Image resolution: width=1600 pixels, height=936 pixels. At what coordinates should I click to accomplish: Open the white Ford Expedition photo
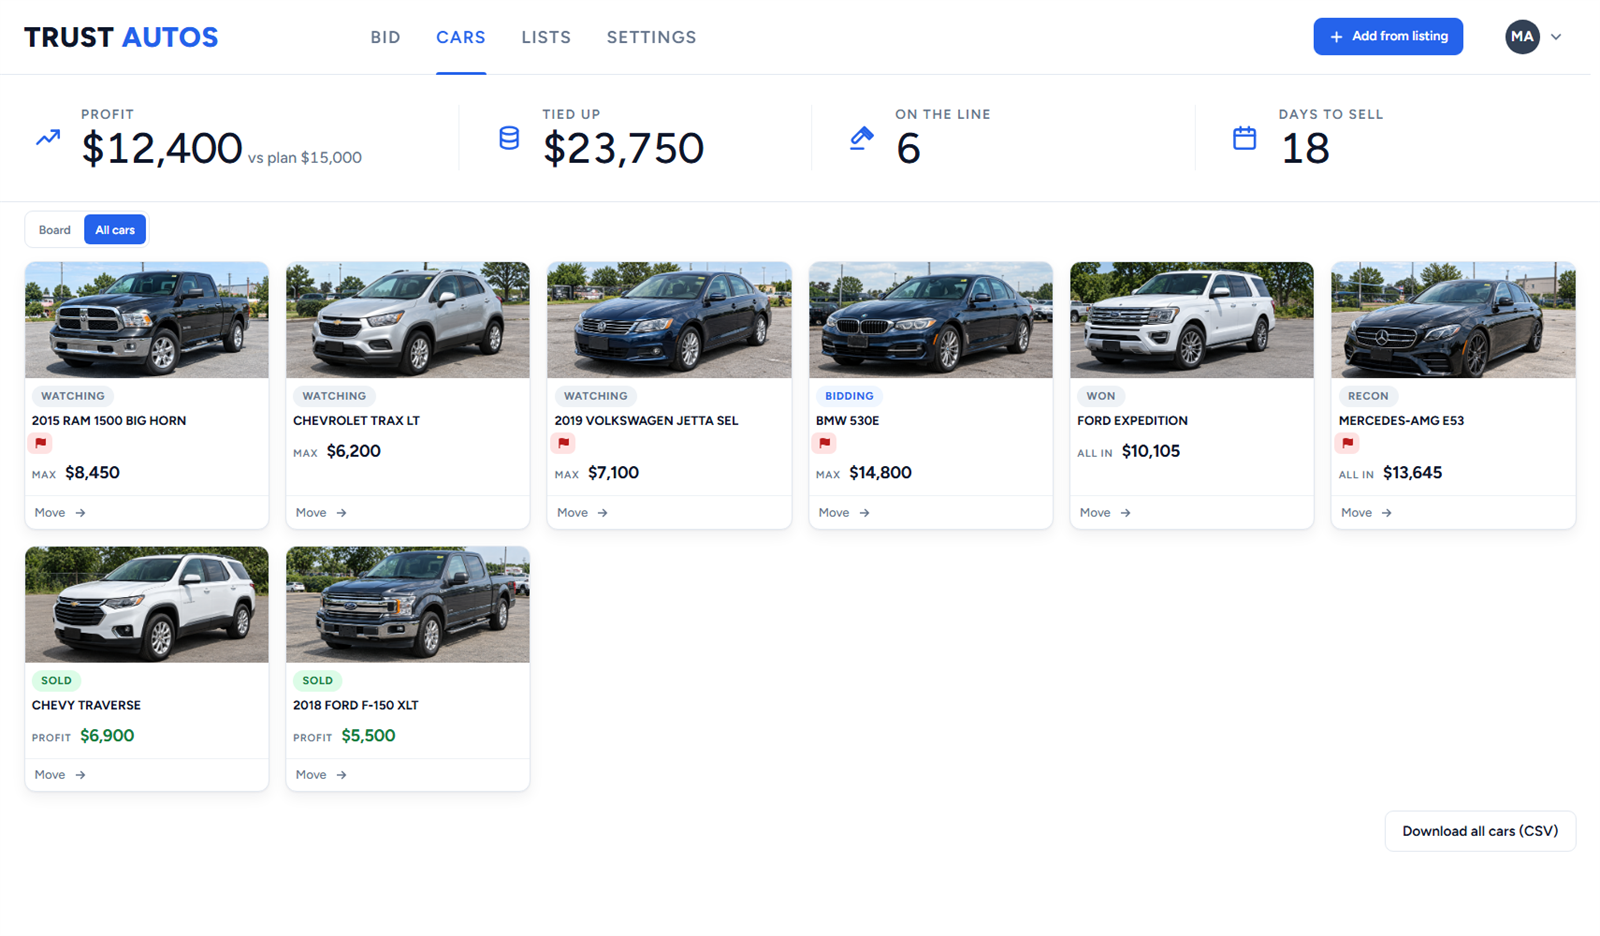click(x=1192, y=320)
